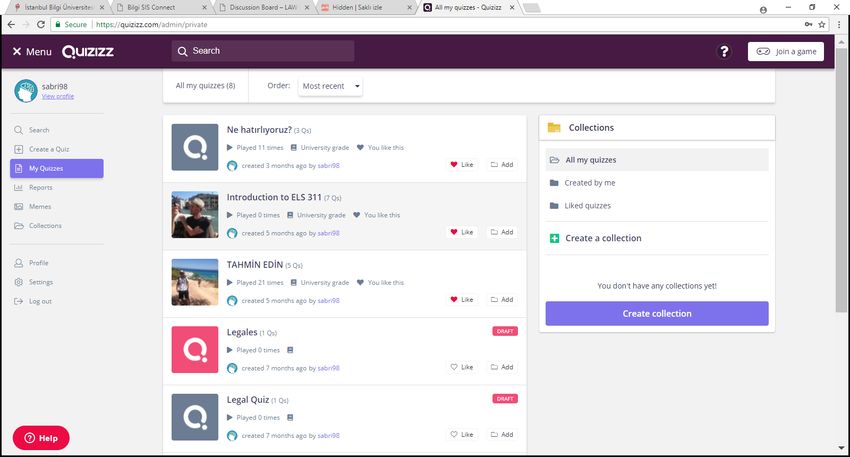This screenshot has width=850, height=457.
Task: Open the Most recent order dropdown
Action: [330, 86]
